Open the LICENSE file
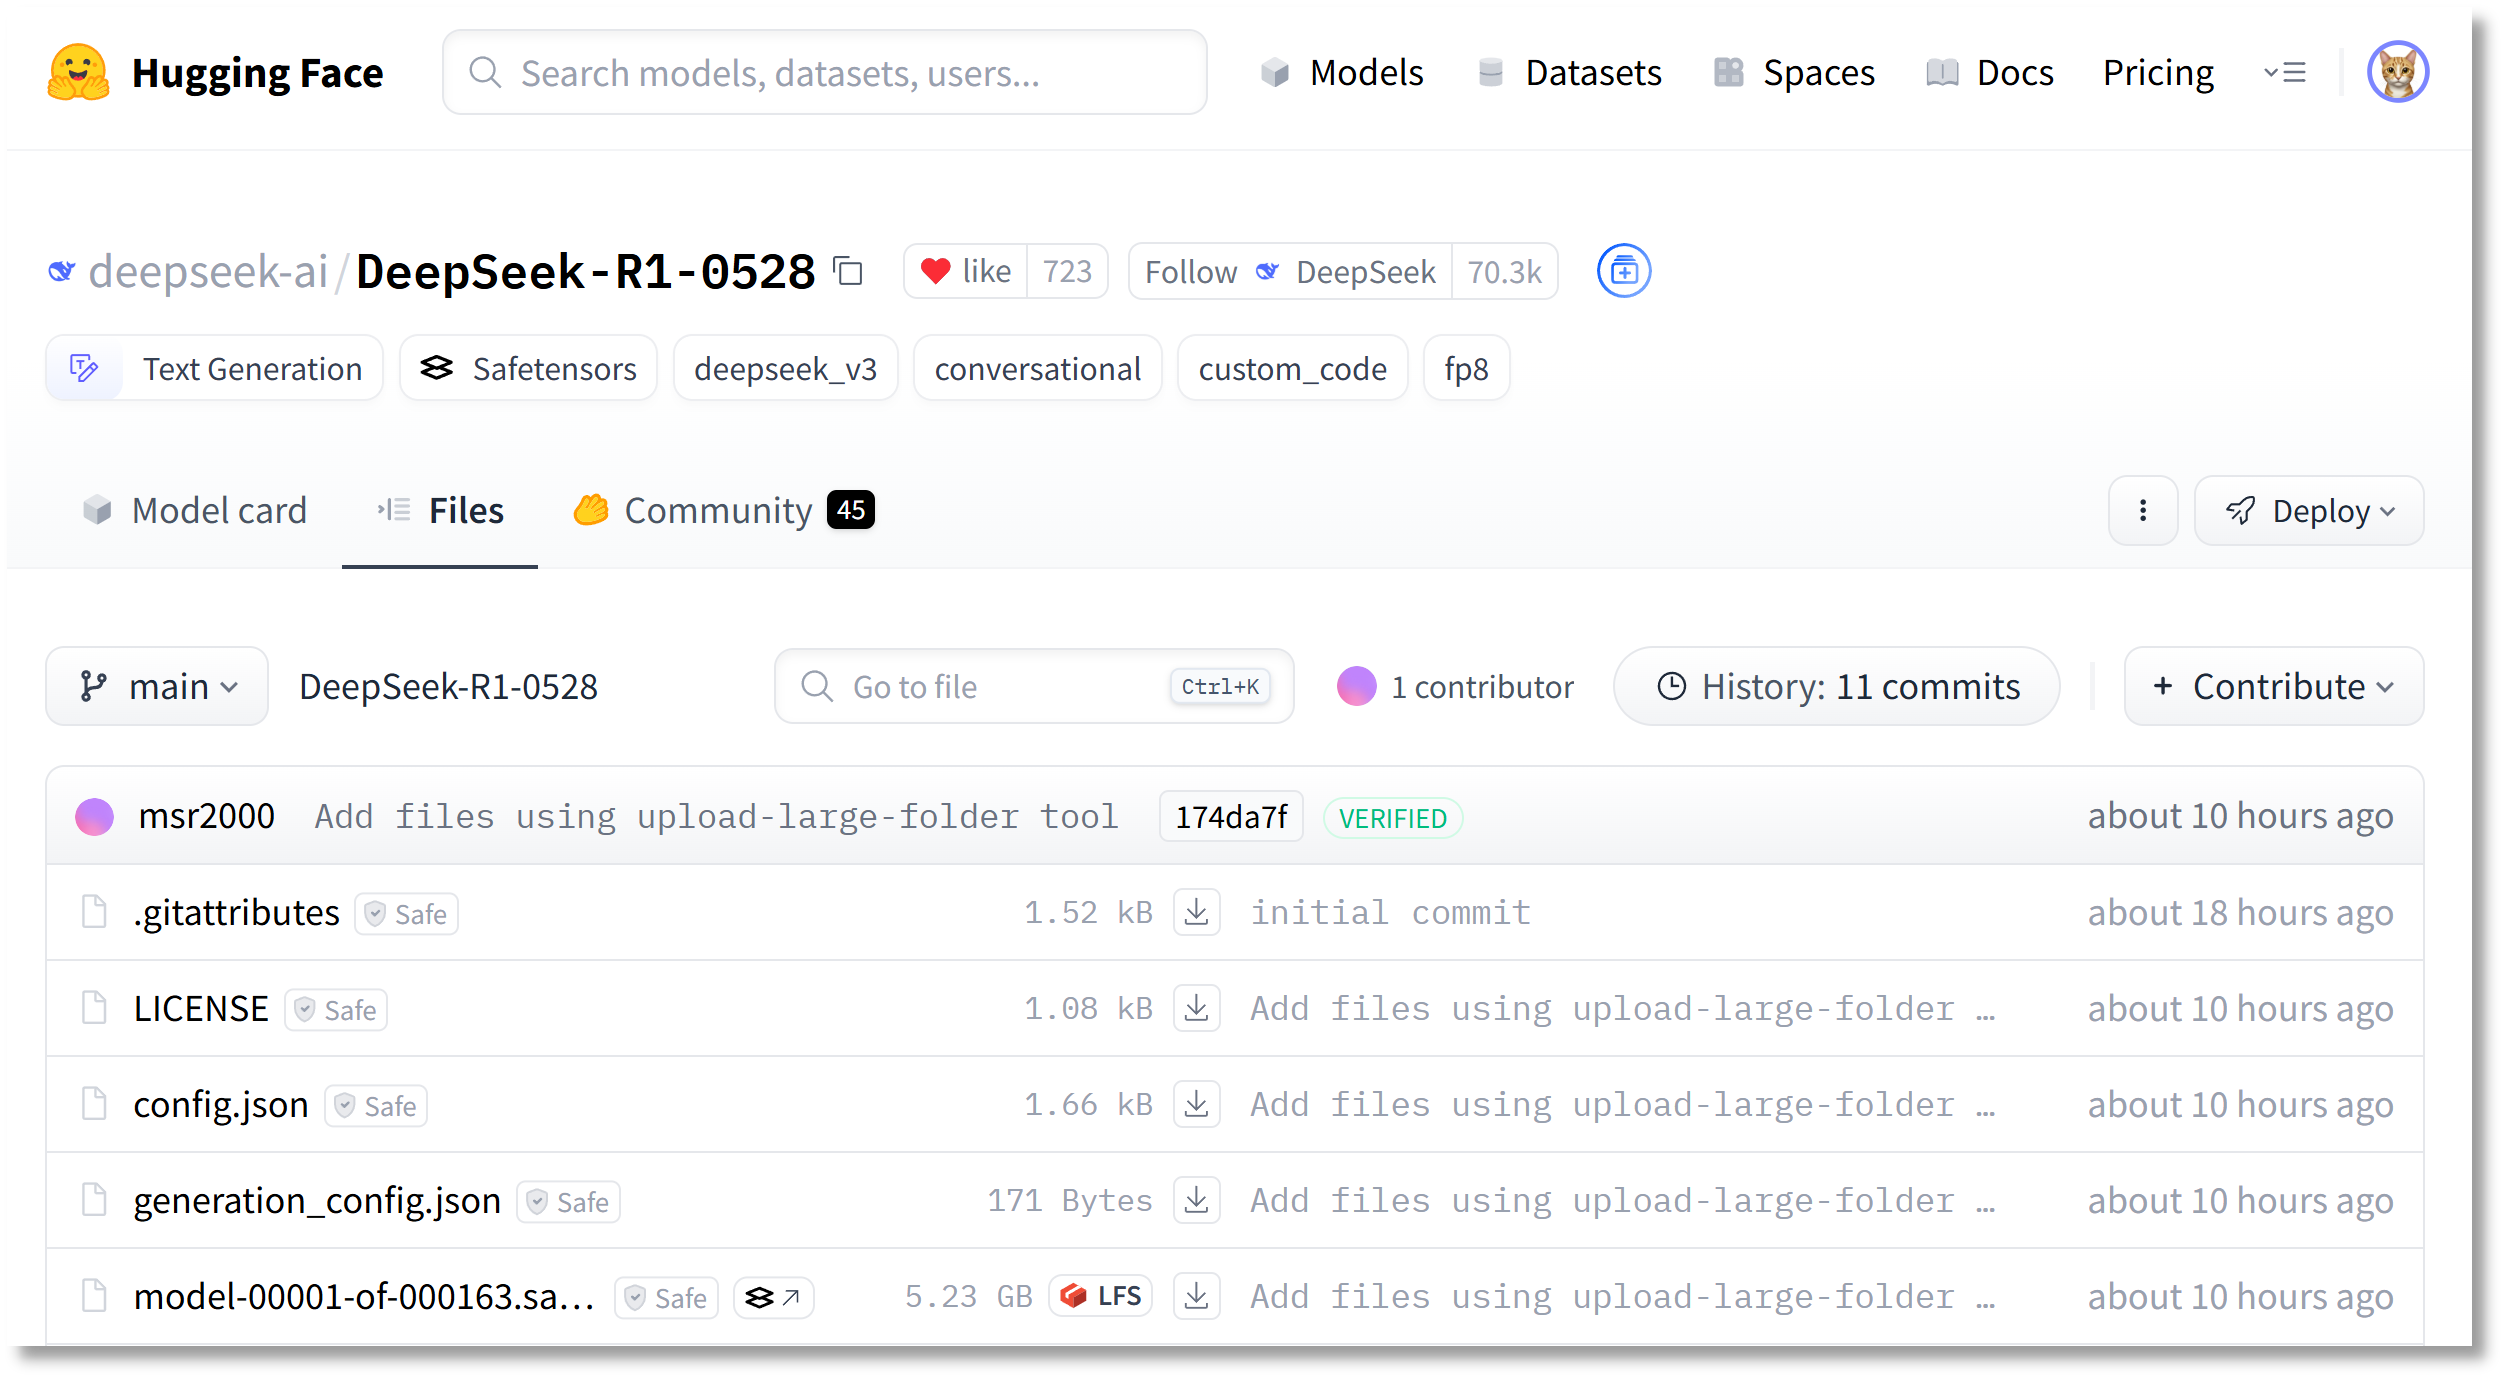The height and width of the screenshot is (1380, 2505). [x=201, y=1008]
